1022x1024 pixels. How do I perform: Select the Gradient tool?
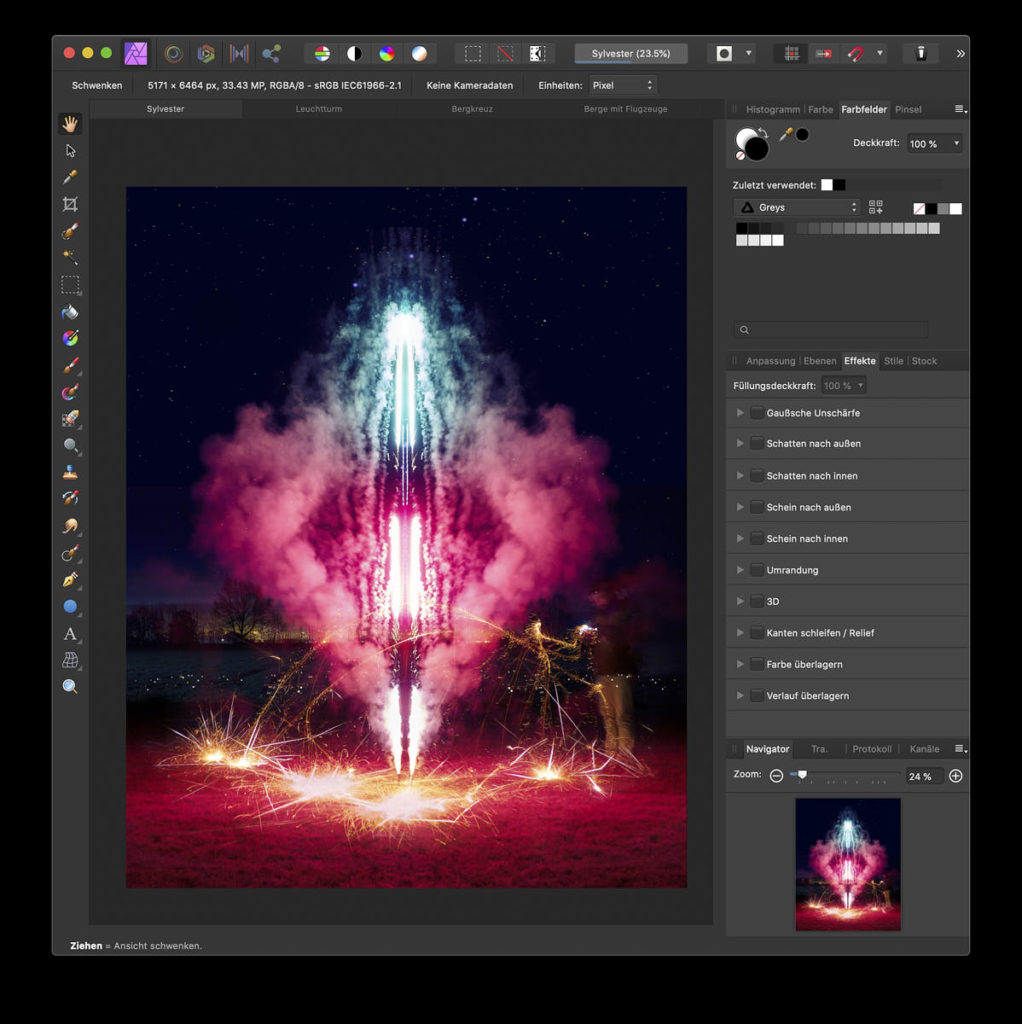click(70, 338)
